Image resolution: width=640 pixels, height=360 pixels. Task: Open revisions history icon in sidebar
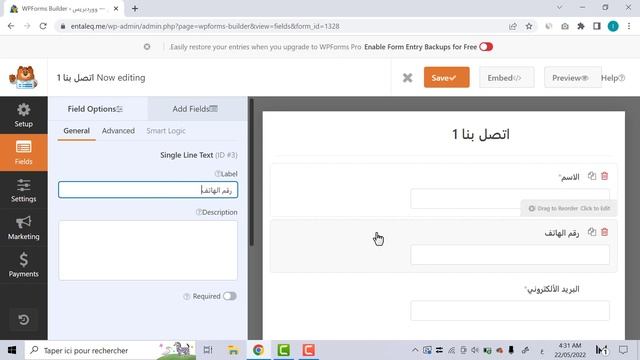coord(24,320)
